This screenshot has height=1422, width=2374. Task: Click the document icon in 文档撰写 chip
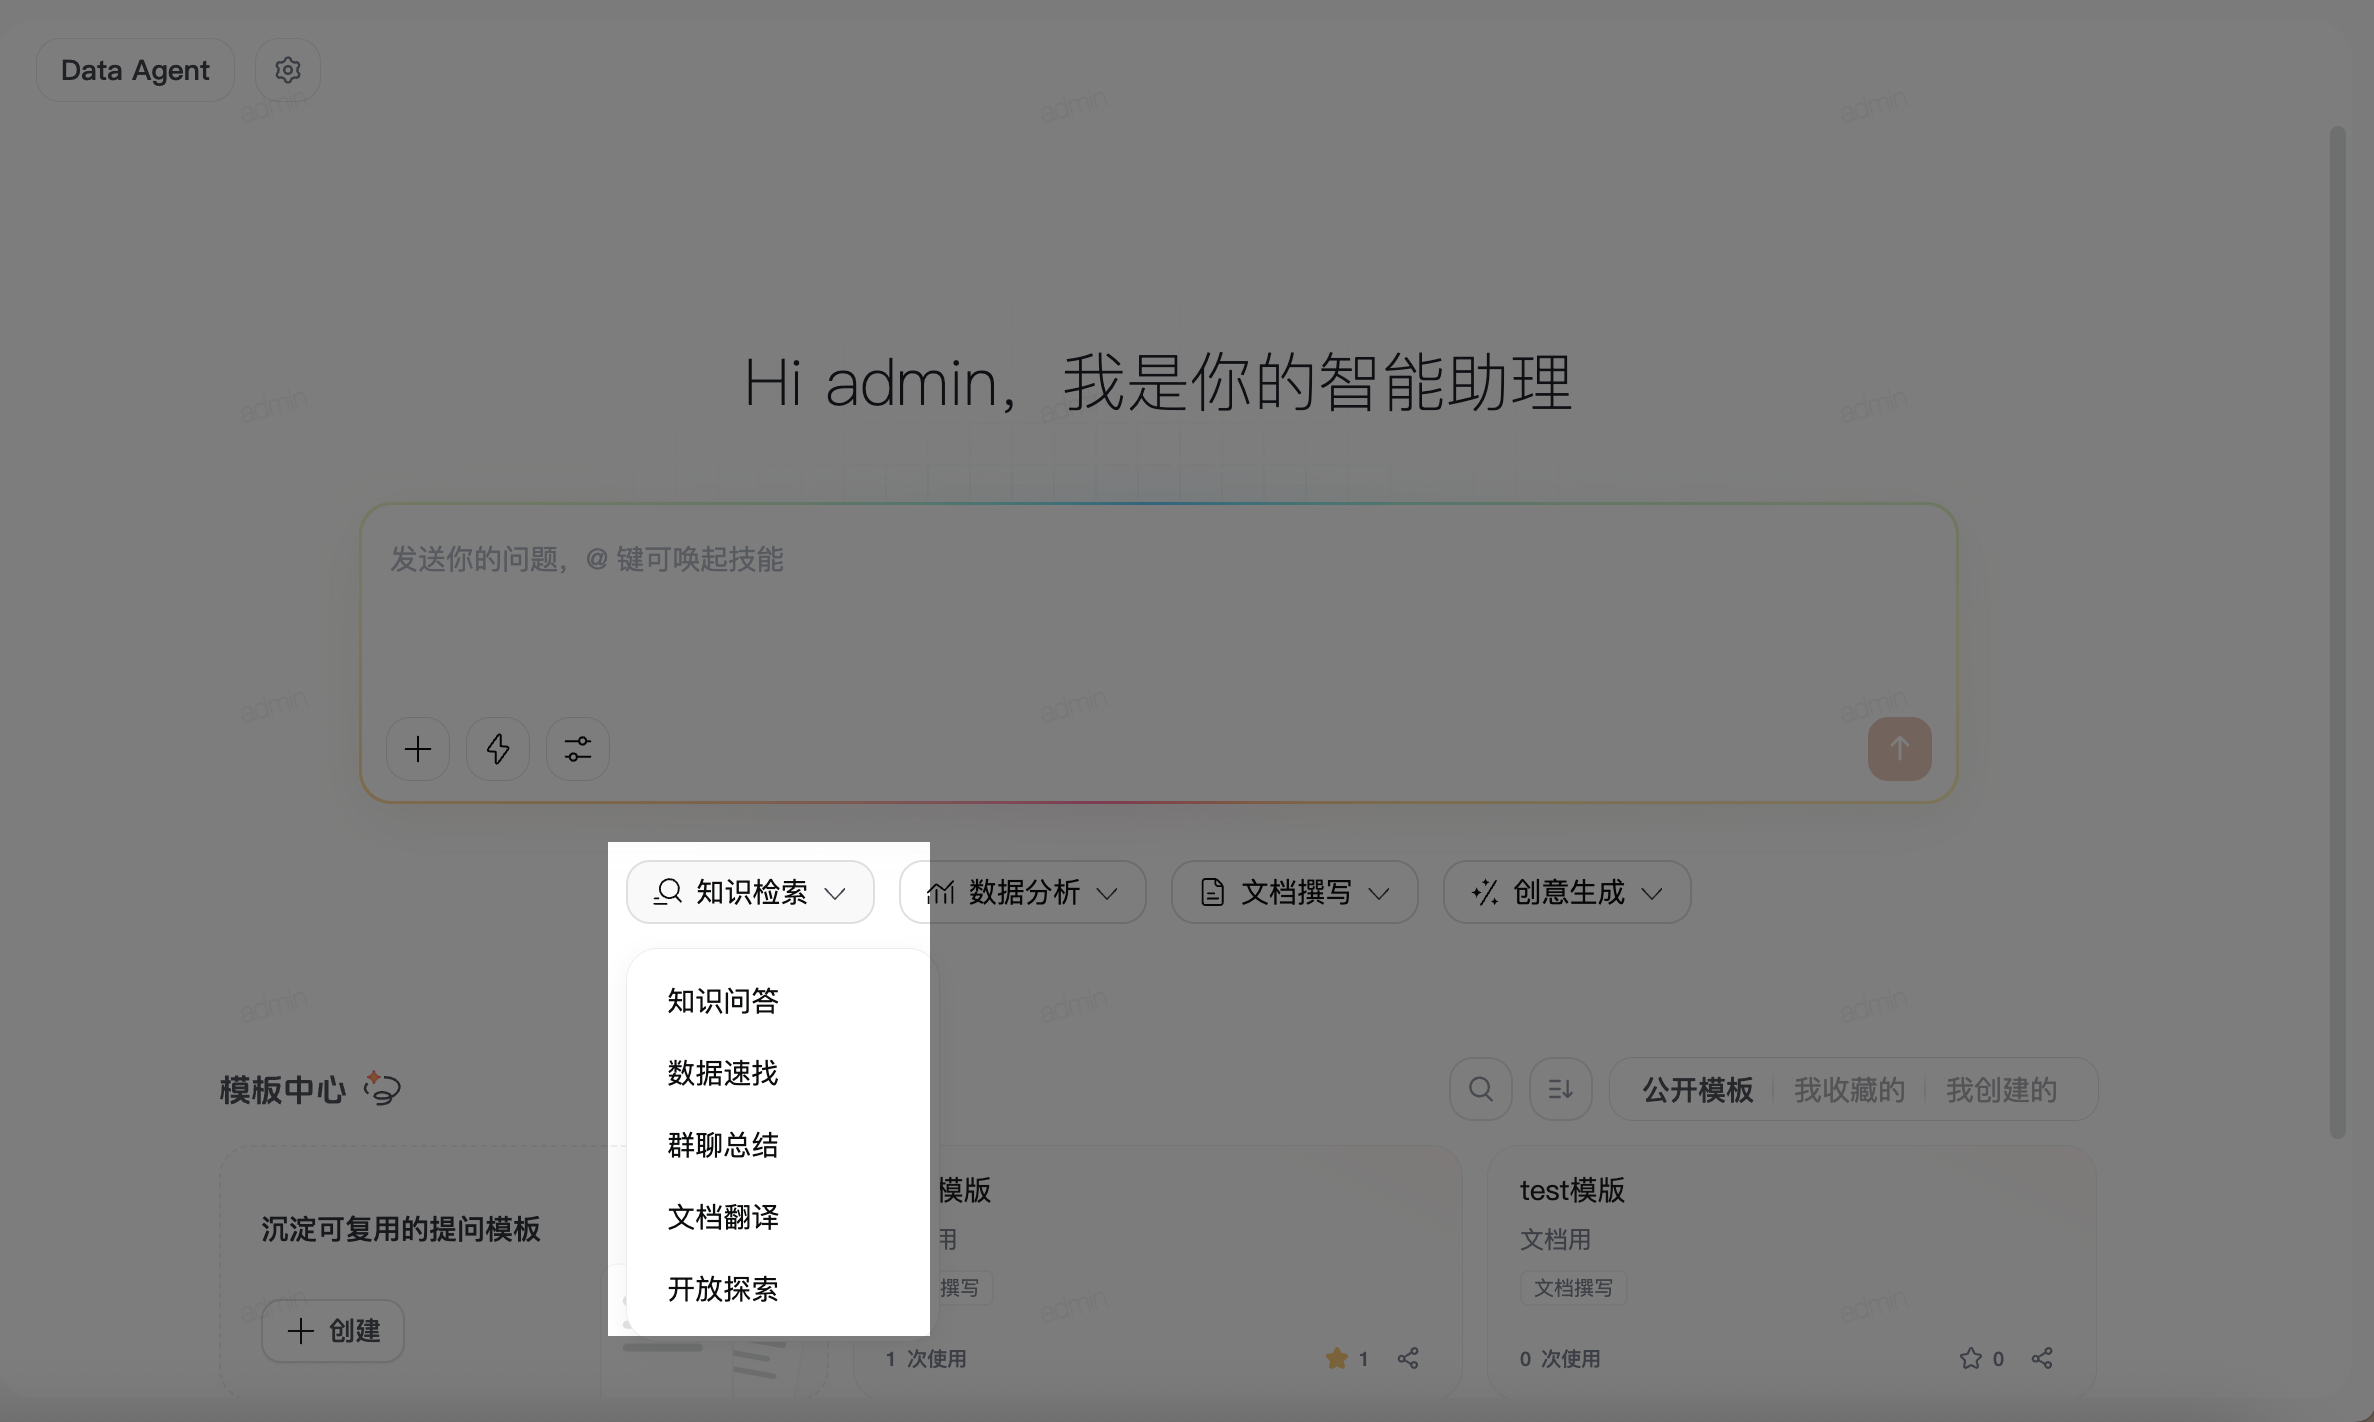coord(1212,891)
